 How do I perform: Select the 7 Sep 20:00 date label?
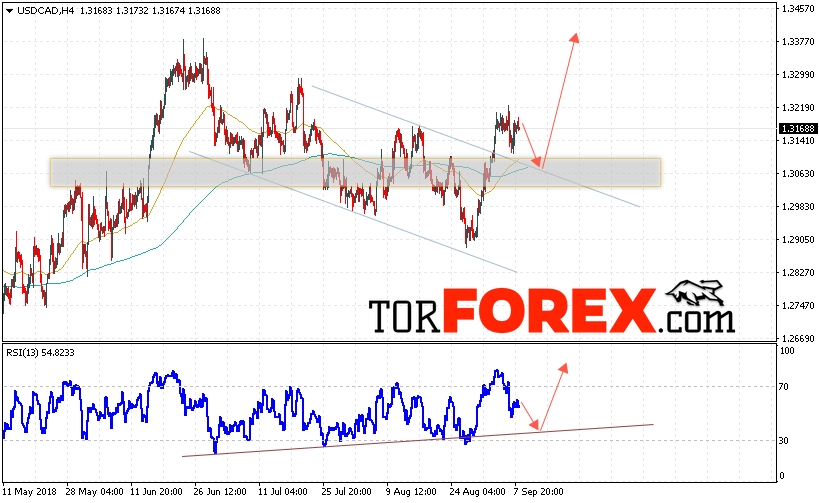539,492
